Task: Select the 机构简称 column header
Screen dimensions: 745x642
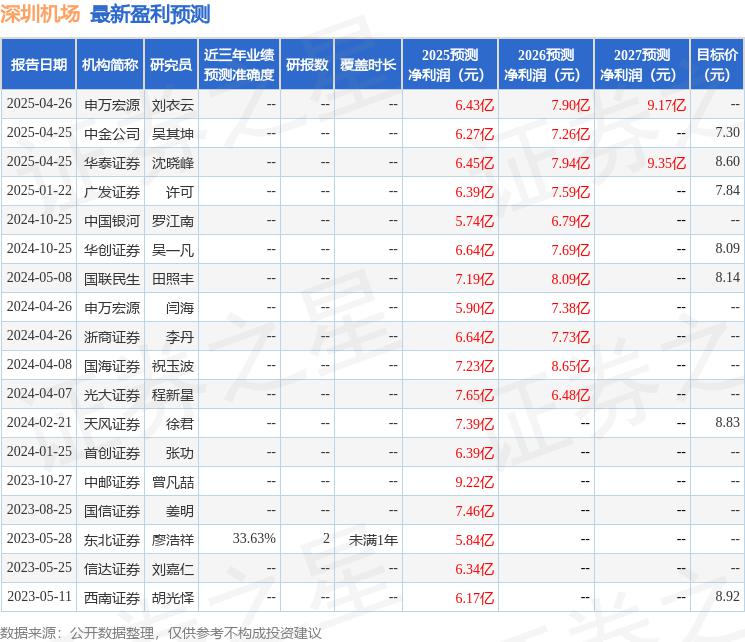Action: coord(110,65)
